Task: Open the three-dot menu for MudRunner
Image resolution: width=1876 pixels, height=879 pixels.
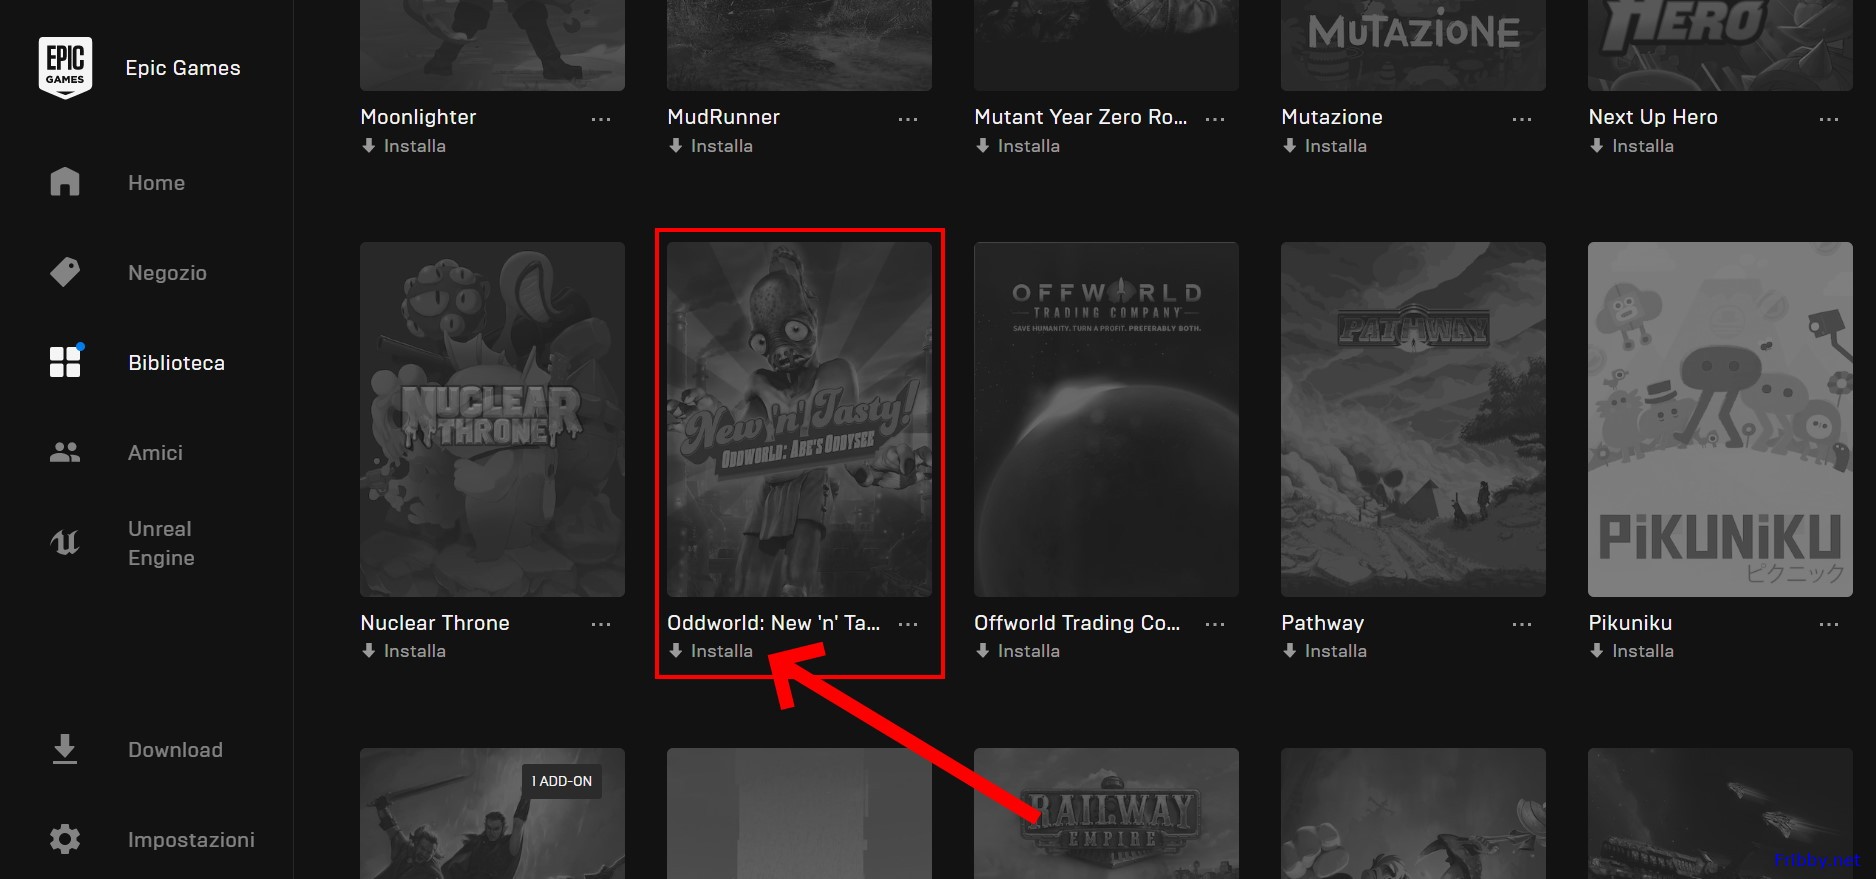Action: coord(908,119)
